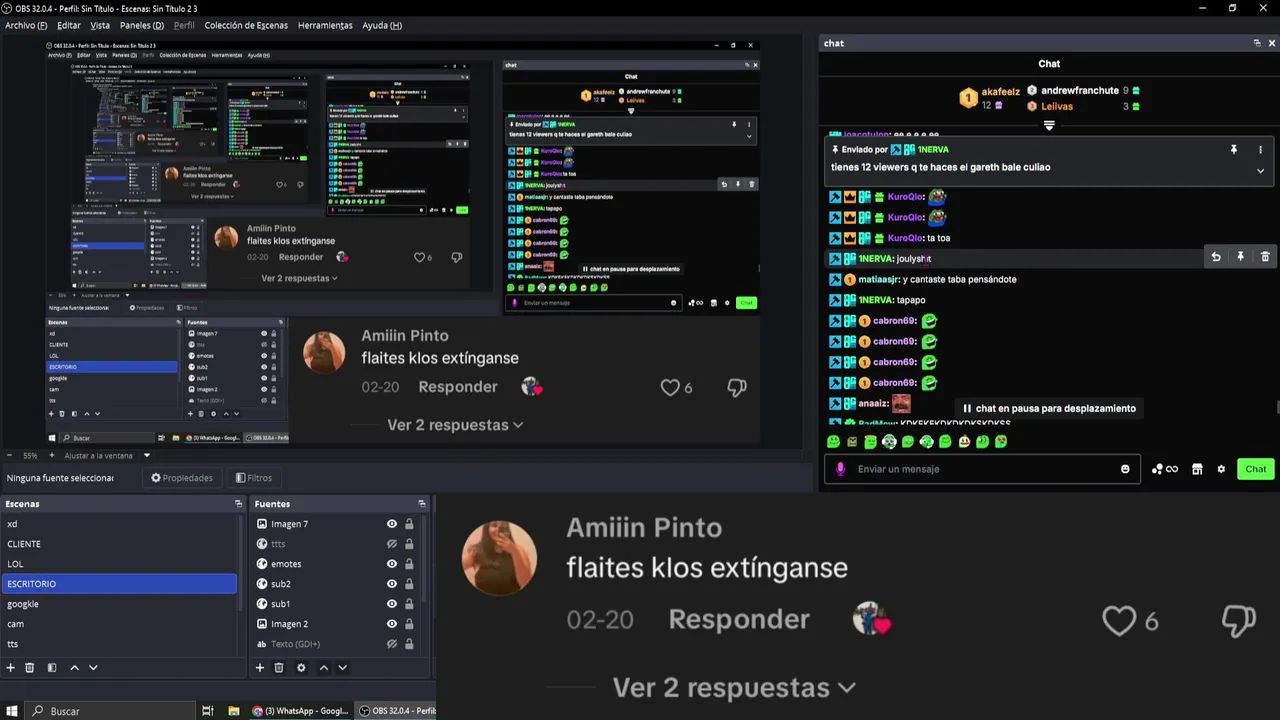Move the selected scene down

tap(93, 667)
